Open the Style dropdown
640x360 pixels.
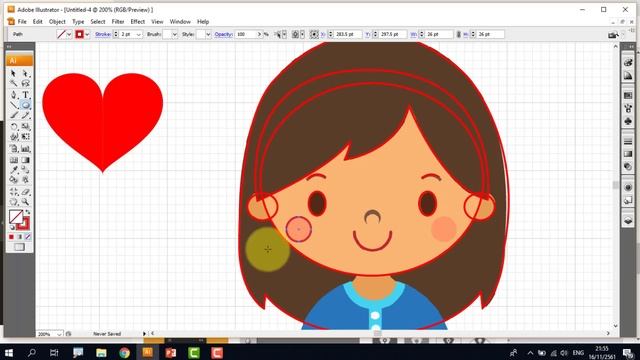208,35
